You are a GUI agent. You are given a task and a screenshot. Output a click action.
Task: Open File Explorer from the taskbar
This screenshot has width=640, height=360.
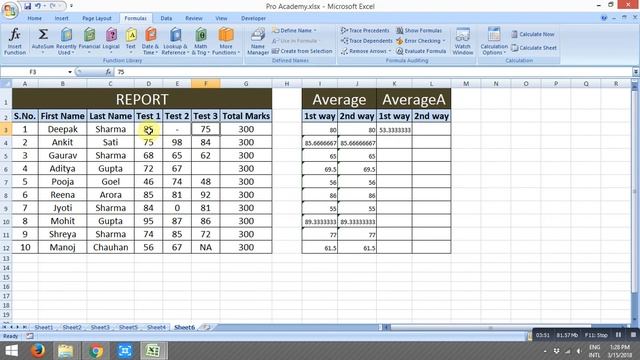point(65,351)
